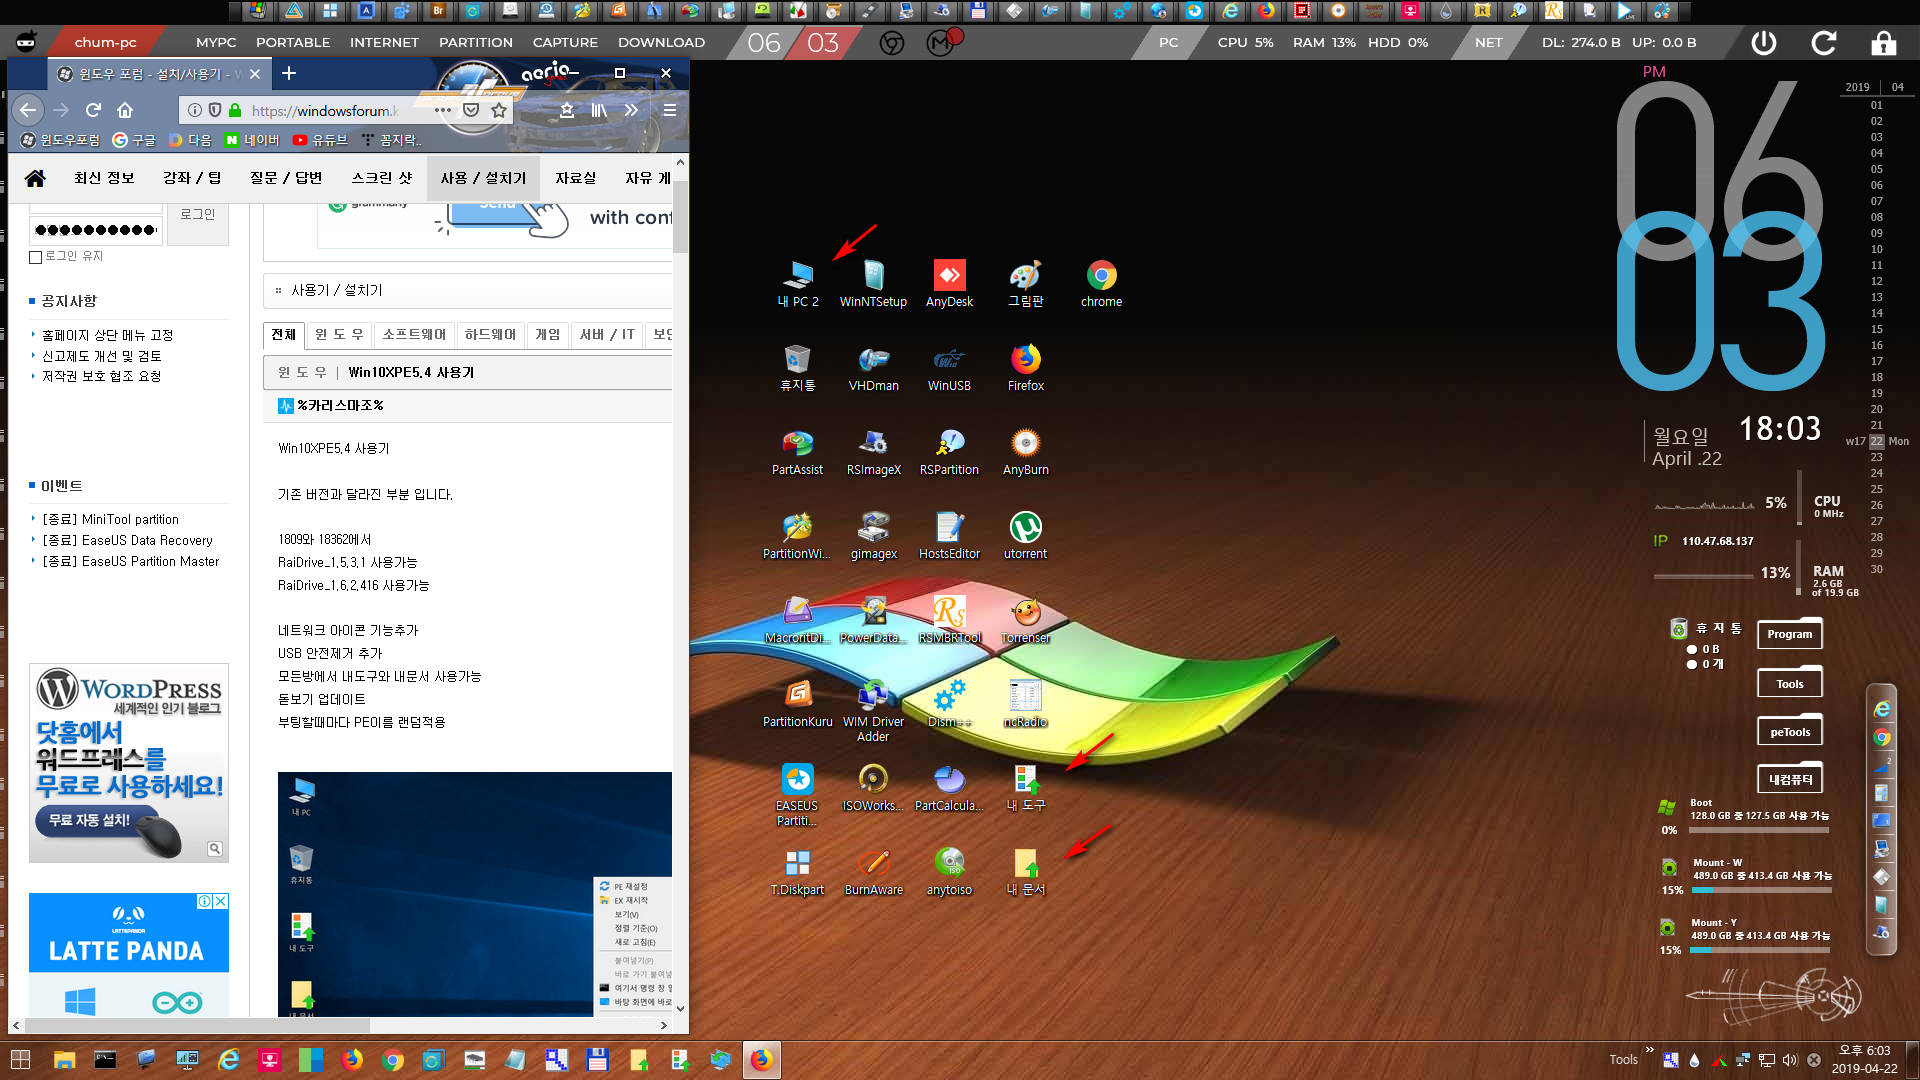Open a new Firefox tab
This screenshot has height=1080, width=1920.
click(289, 74)
